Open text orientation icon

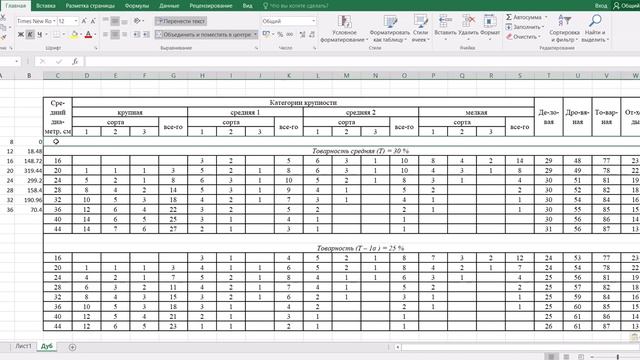point(137,21)
